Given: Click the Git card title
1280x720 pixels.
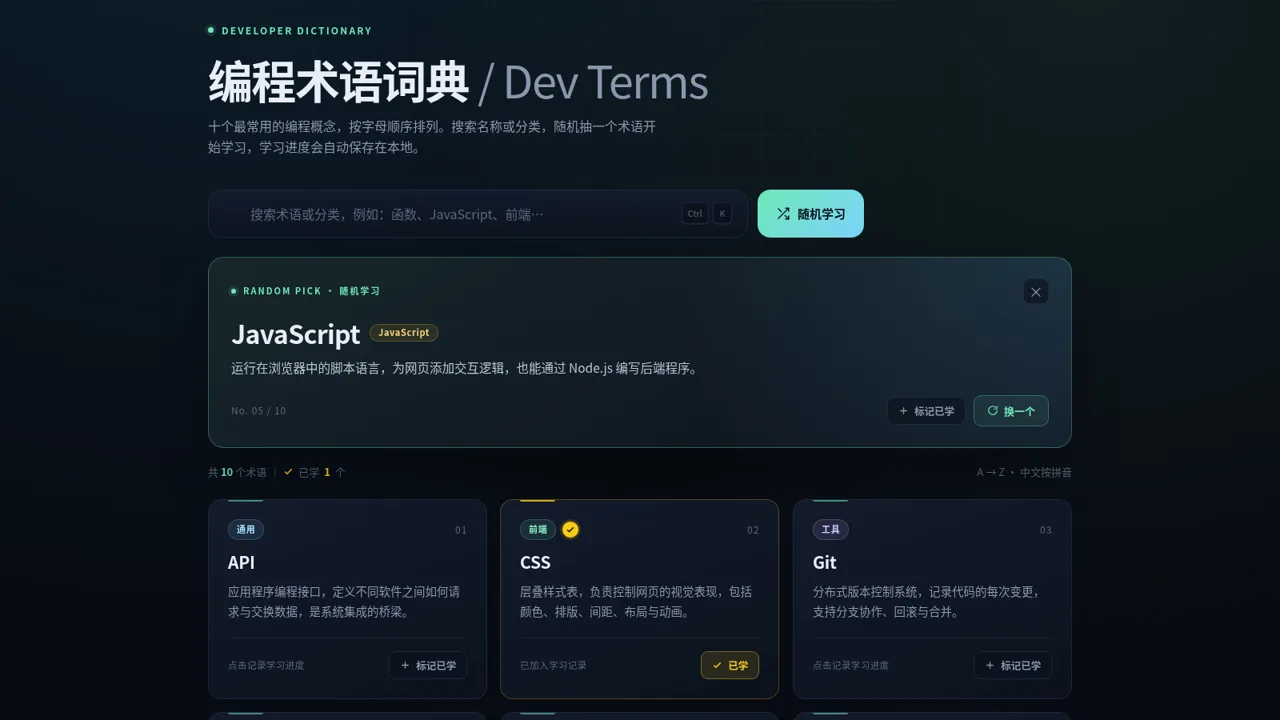Looking at the screenshot, I should [x=825, y=562].
